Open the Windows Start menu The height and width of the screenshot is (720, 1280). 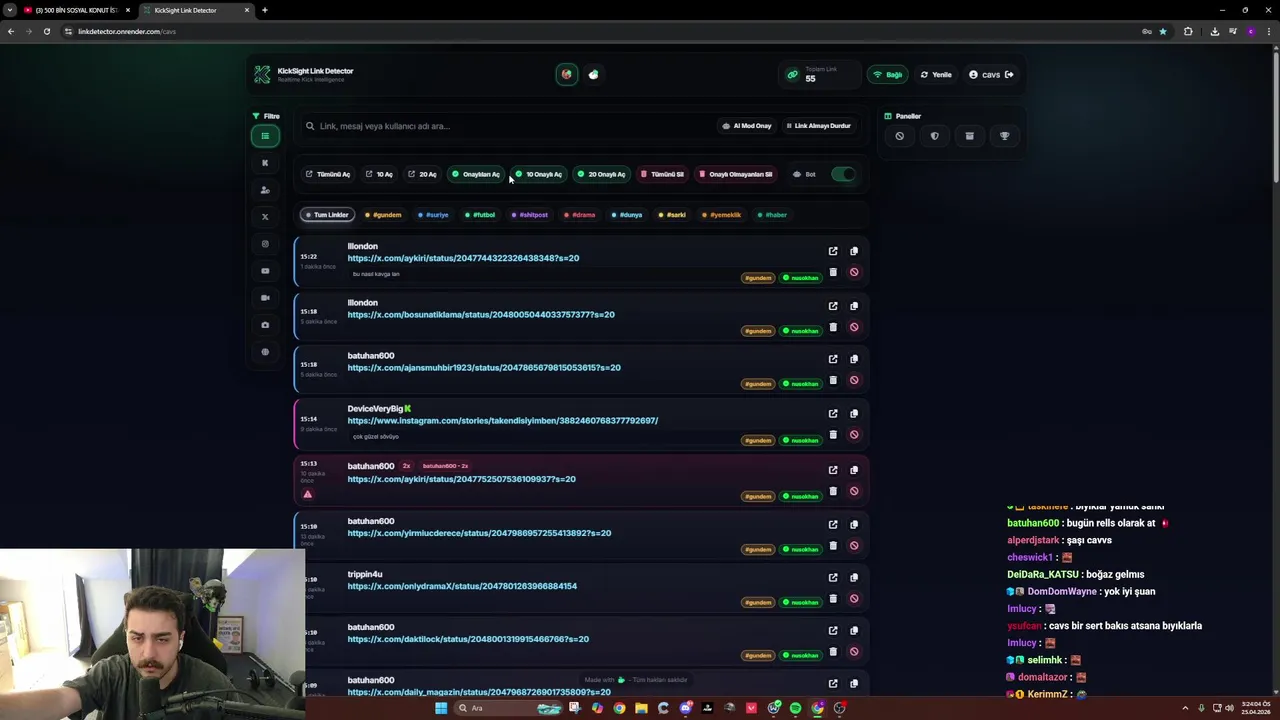441,708
